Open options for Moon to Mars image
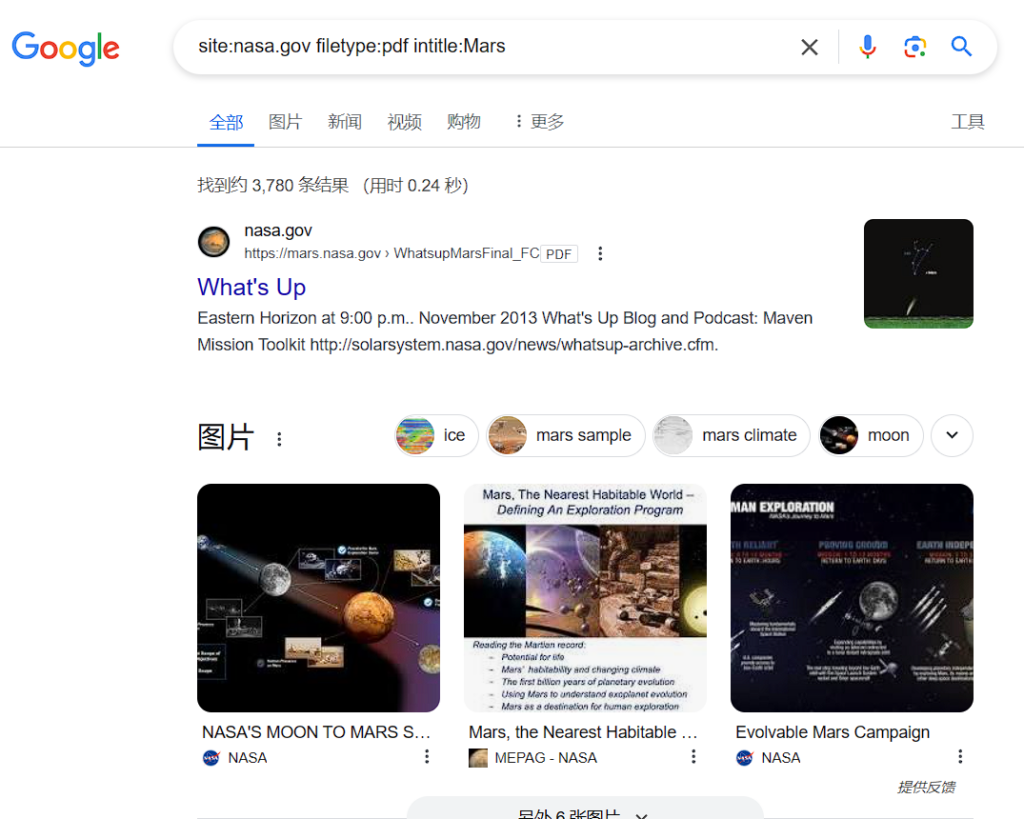The height and width of the screenshot is (819, 1024). (426, 757)
